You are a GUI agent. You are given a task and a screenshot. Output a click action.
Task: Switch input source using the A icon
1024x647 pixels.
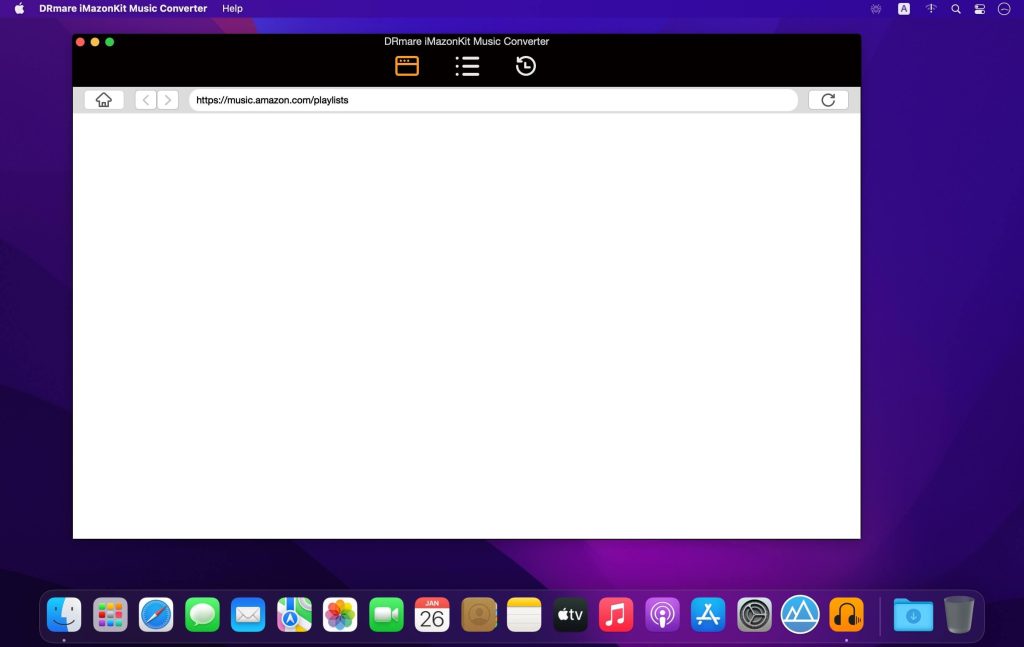904,8
